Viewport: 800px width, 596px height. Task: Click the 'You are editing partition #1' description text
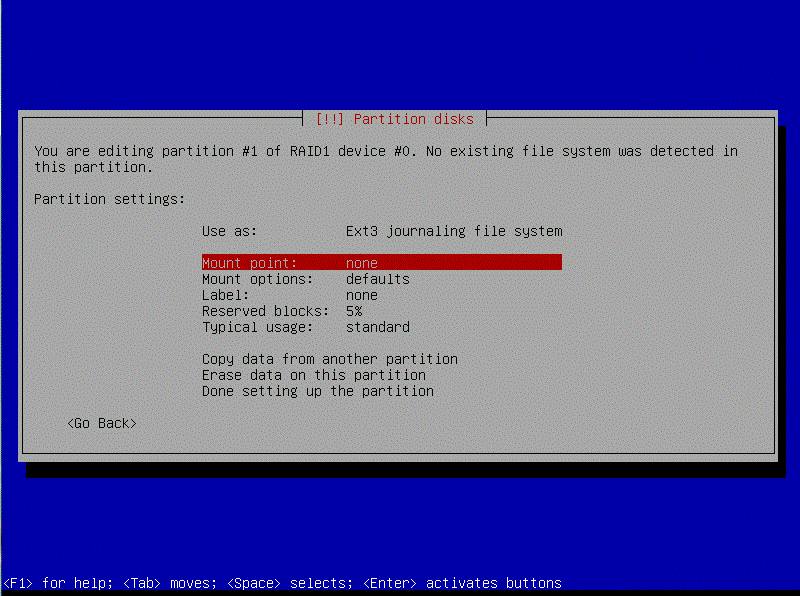point(386,159)
